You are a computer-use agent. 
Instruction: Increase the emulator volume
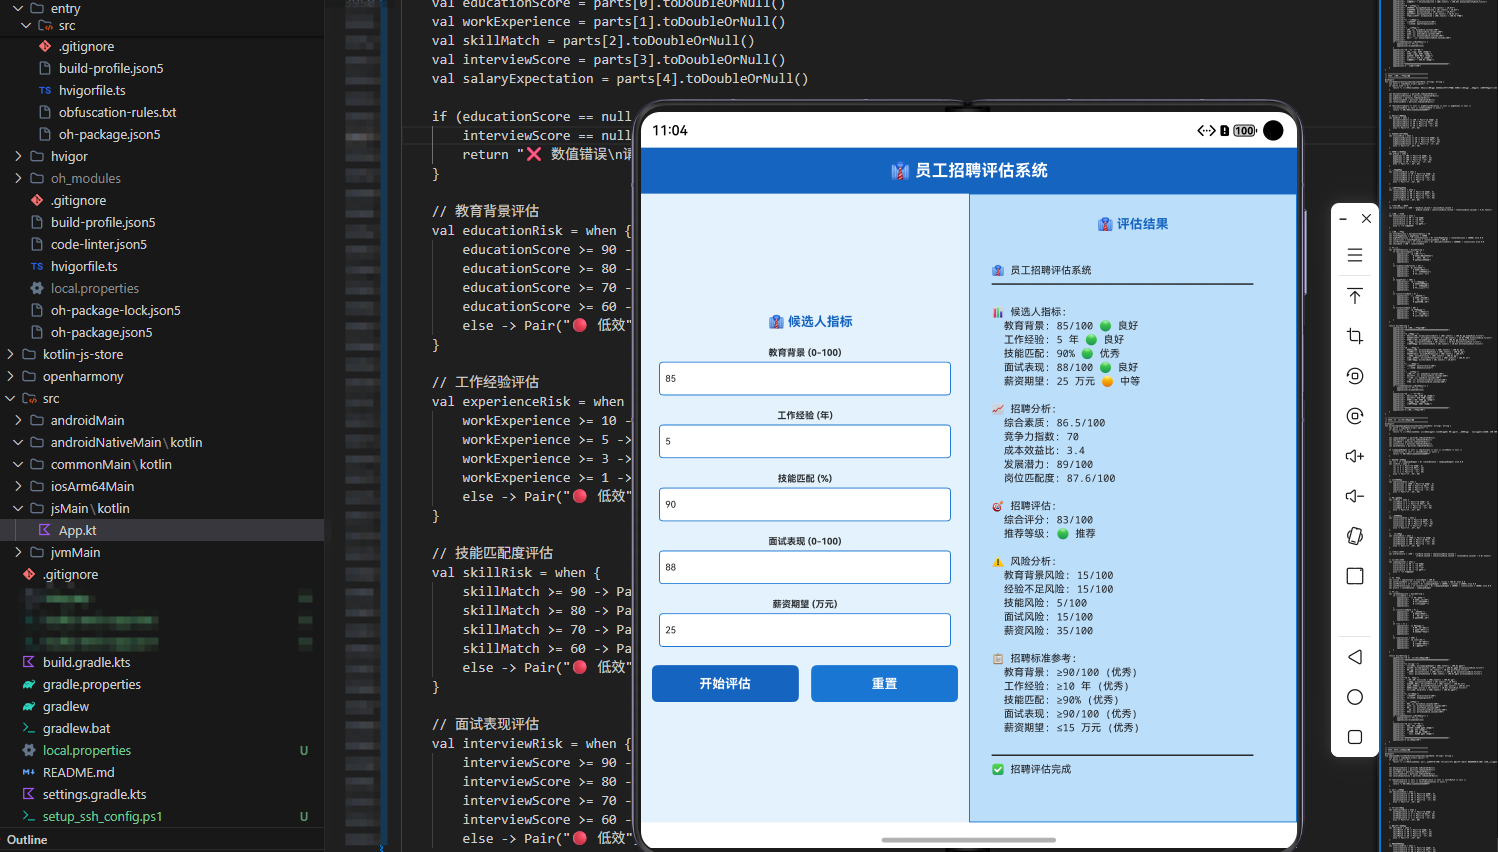(x=1355, y=456)
